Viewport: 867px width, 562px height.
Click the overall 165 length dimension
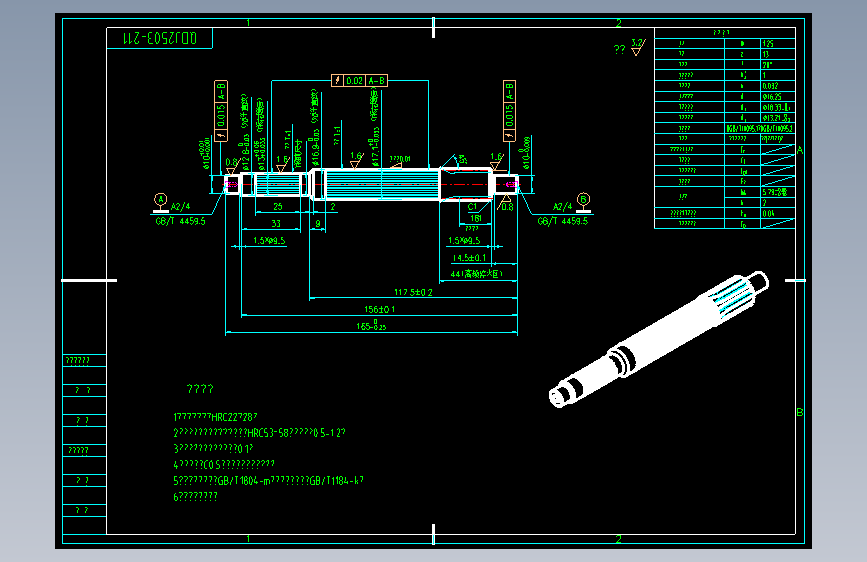click(x=372, y=325)
